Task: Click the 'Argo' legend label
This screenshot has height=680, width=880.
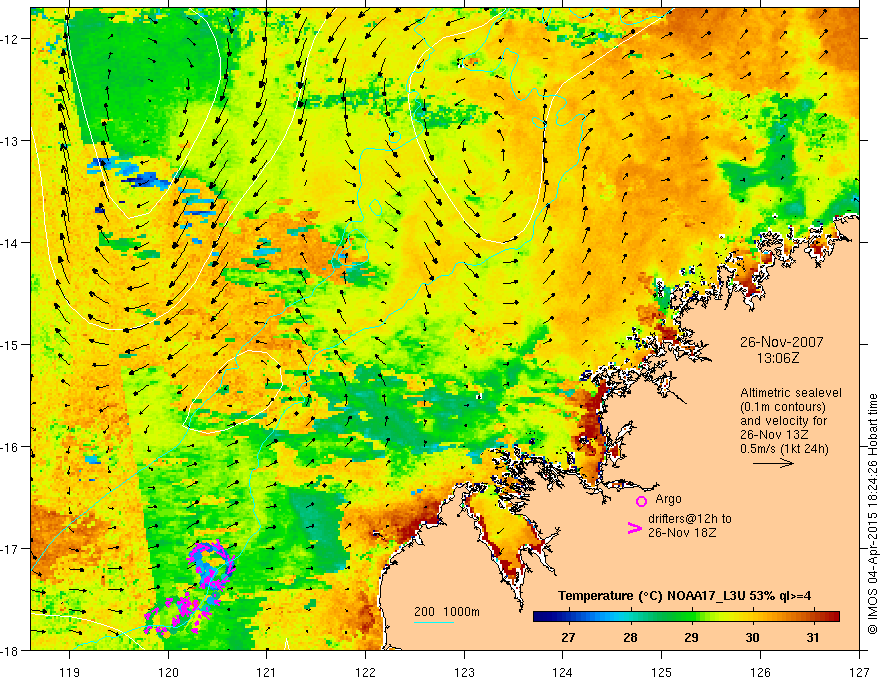Action: pos(668,499)
